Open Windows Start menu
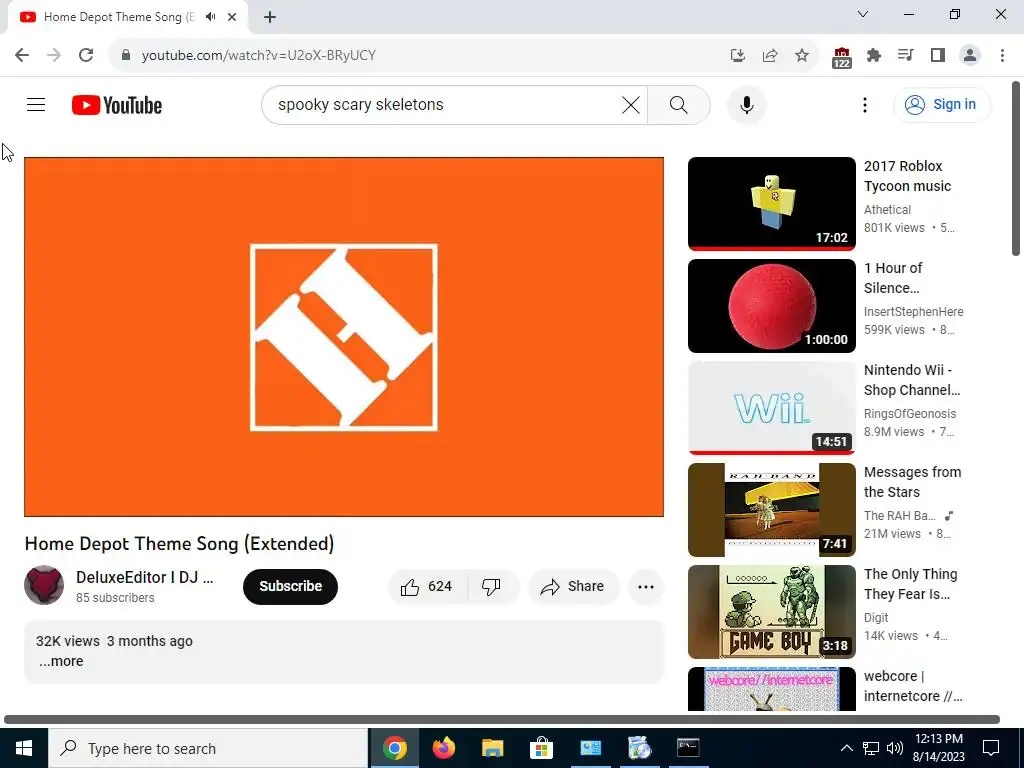 point(24,748)
